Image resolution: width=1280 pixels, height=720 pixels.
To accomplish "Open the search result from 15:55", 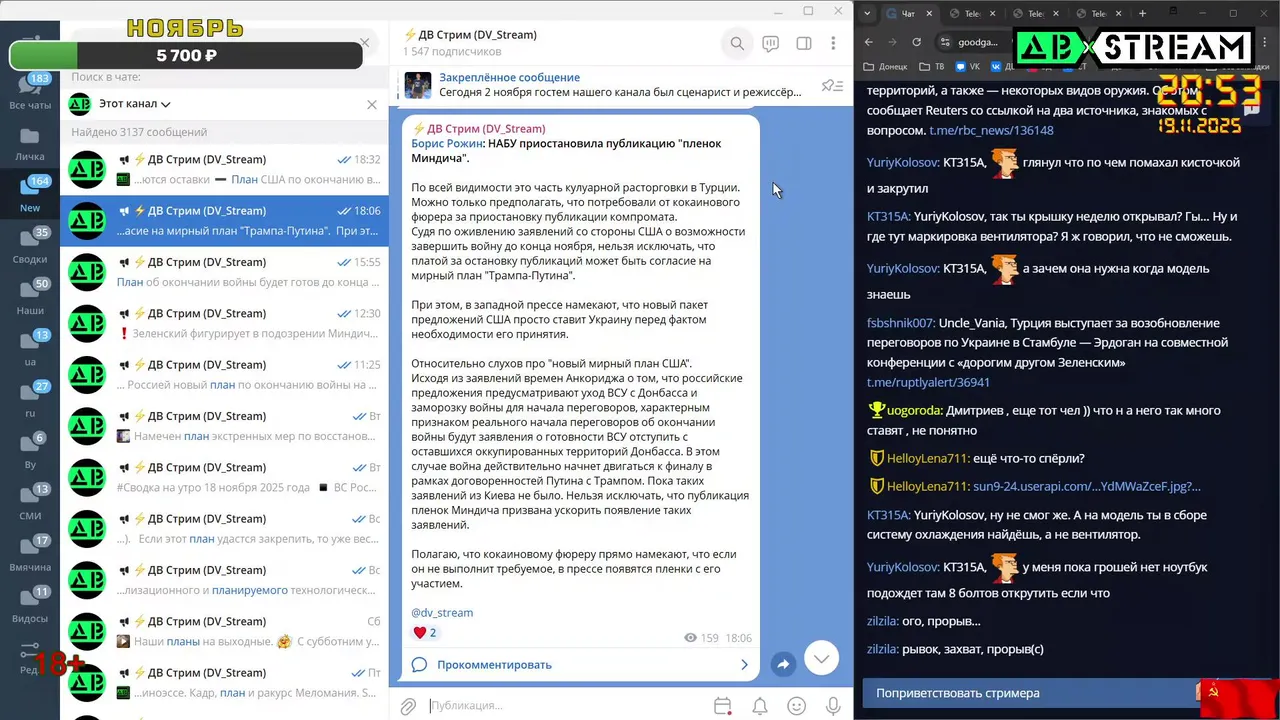I will click(x=224, y=272).
